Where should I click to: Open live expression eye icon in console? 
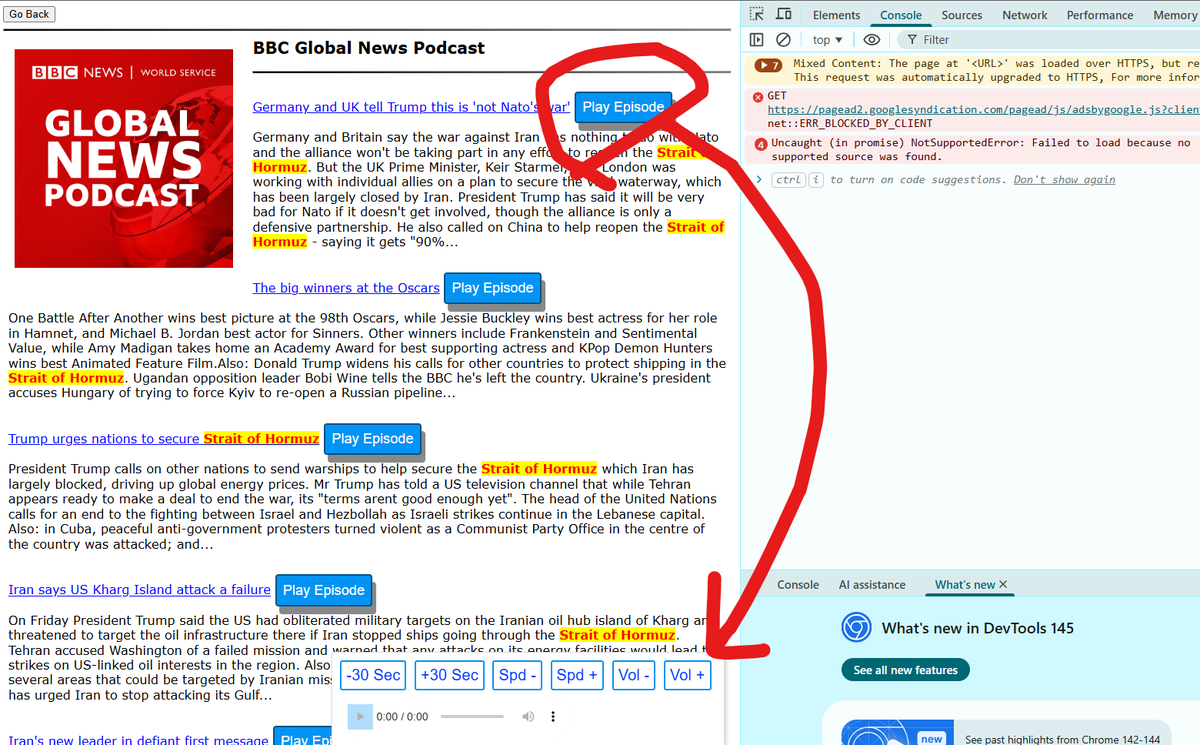point(872,40)
